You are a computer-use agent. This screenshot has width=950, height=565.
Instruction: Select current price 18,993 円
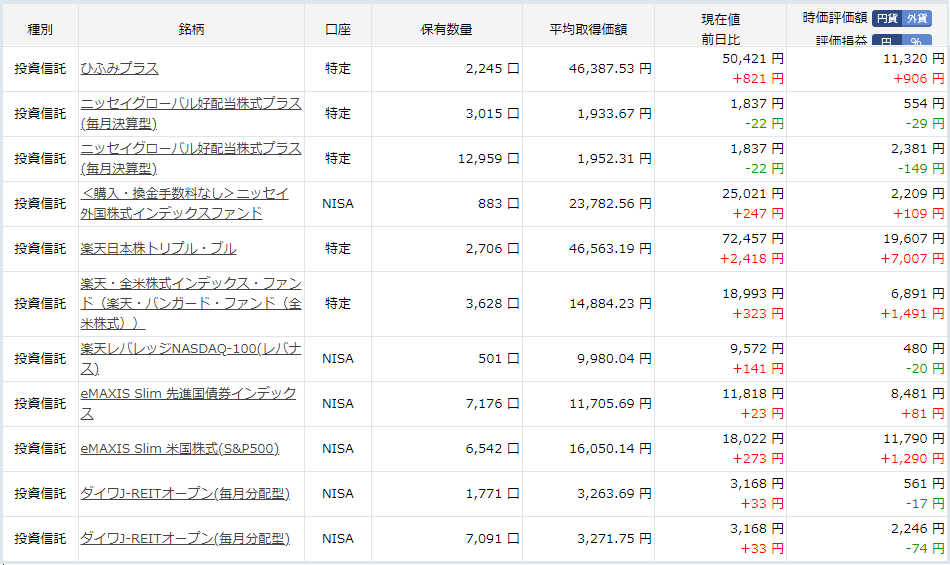pos(753,294)
